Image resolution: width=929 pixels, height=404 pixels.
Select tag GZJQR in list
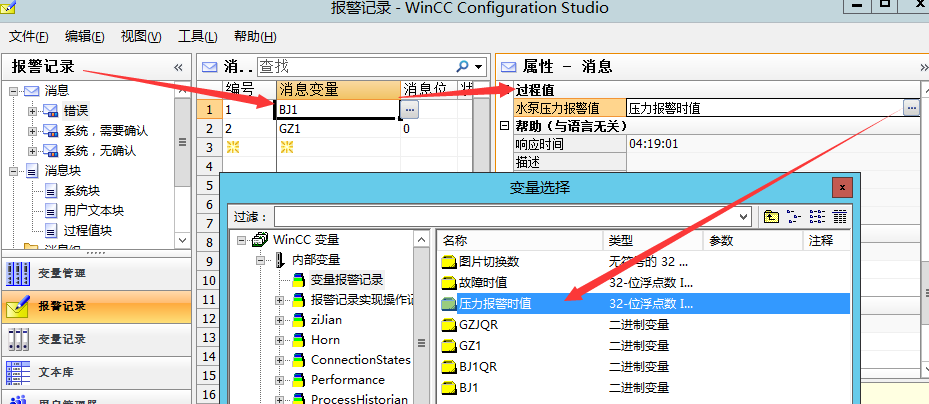(479, 325)
